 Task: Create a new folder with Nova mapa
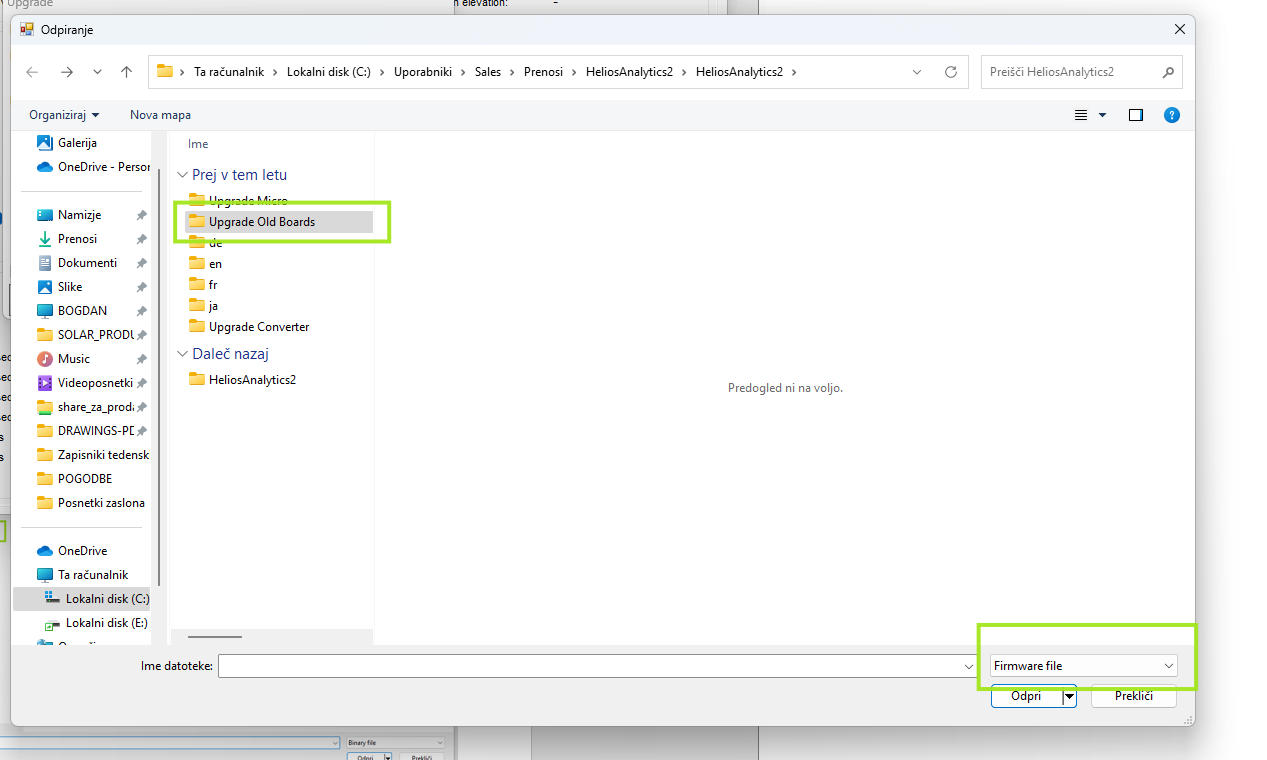point(160,115)
